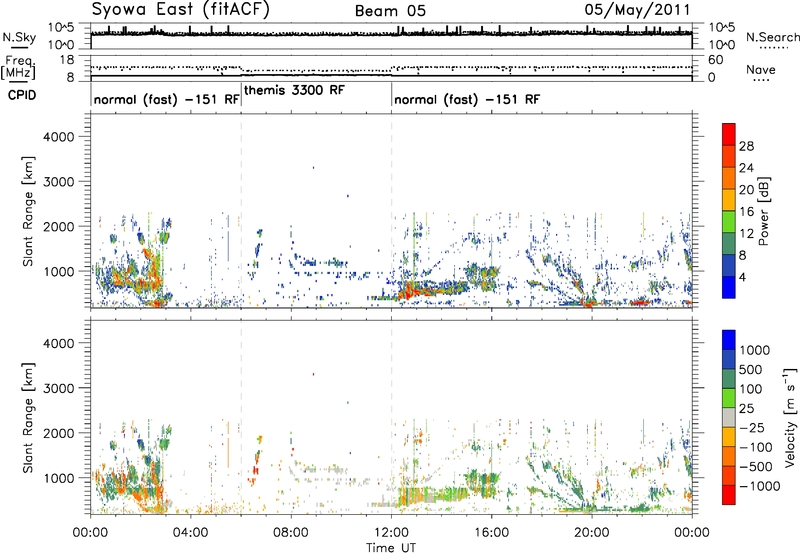
Task: Click the '-25' label on Velocity color bar
Action: [751, 428]
